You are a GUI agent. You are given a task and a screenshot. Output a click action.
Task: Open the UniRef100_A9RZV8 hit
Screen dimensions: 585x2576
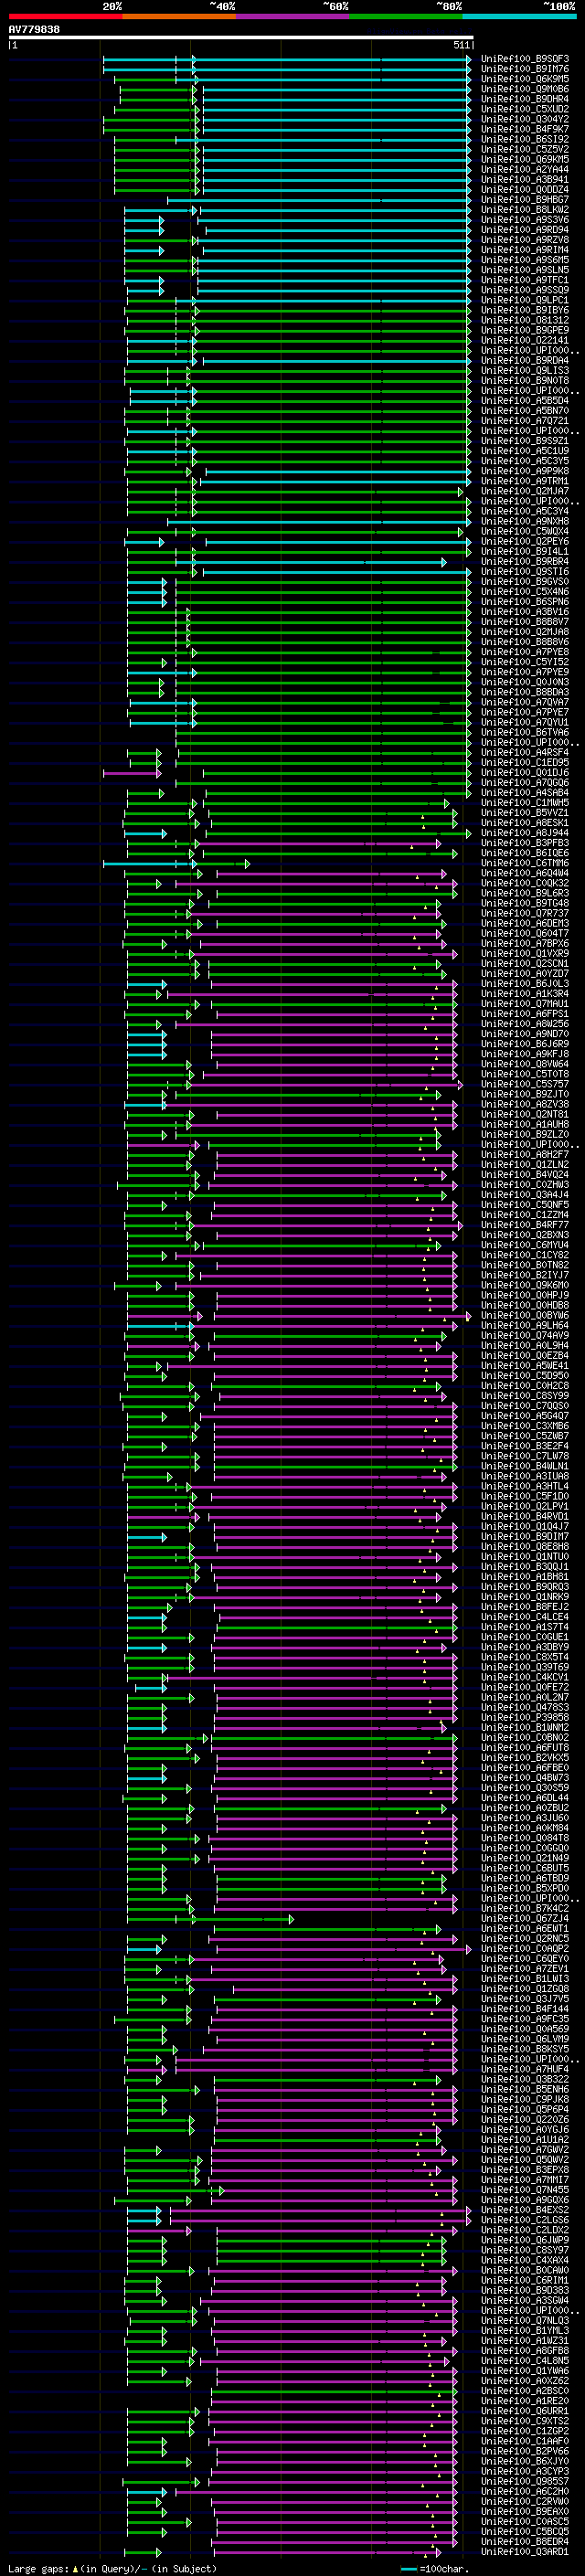click(525, 240)
